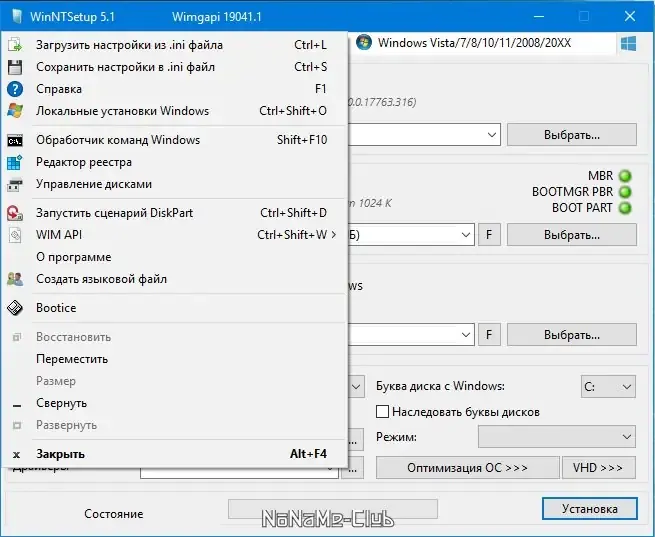The height and width of the screenshot is (537, 655).
Task: Select Локальные установки Windows entry
Action: pos(175,111)
